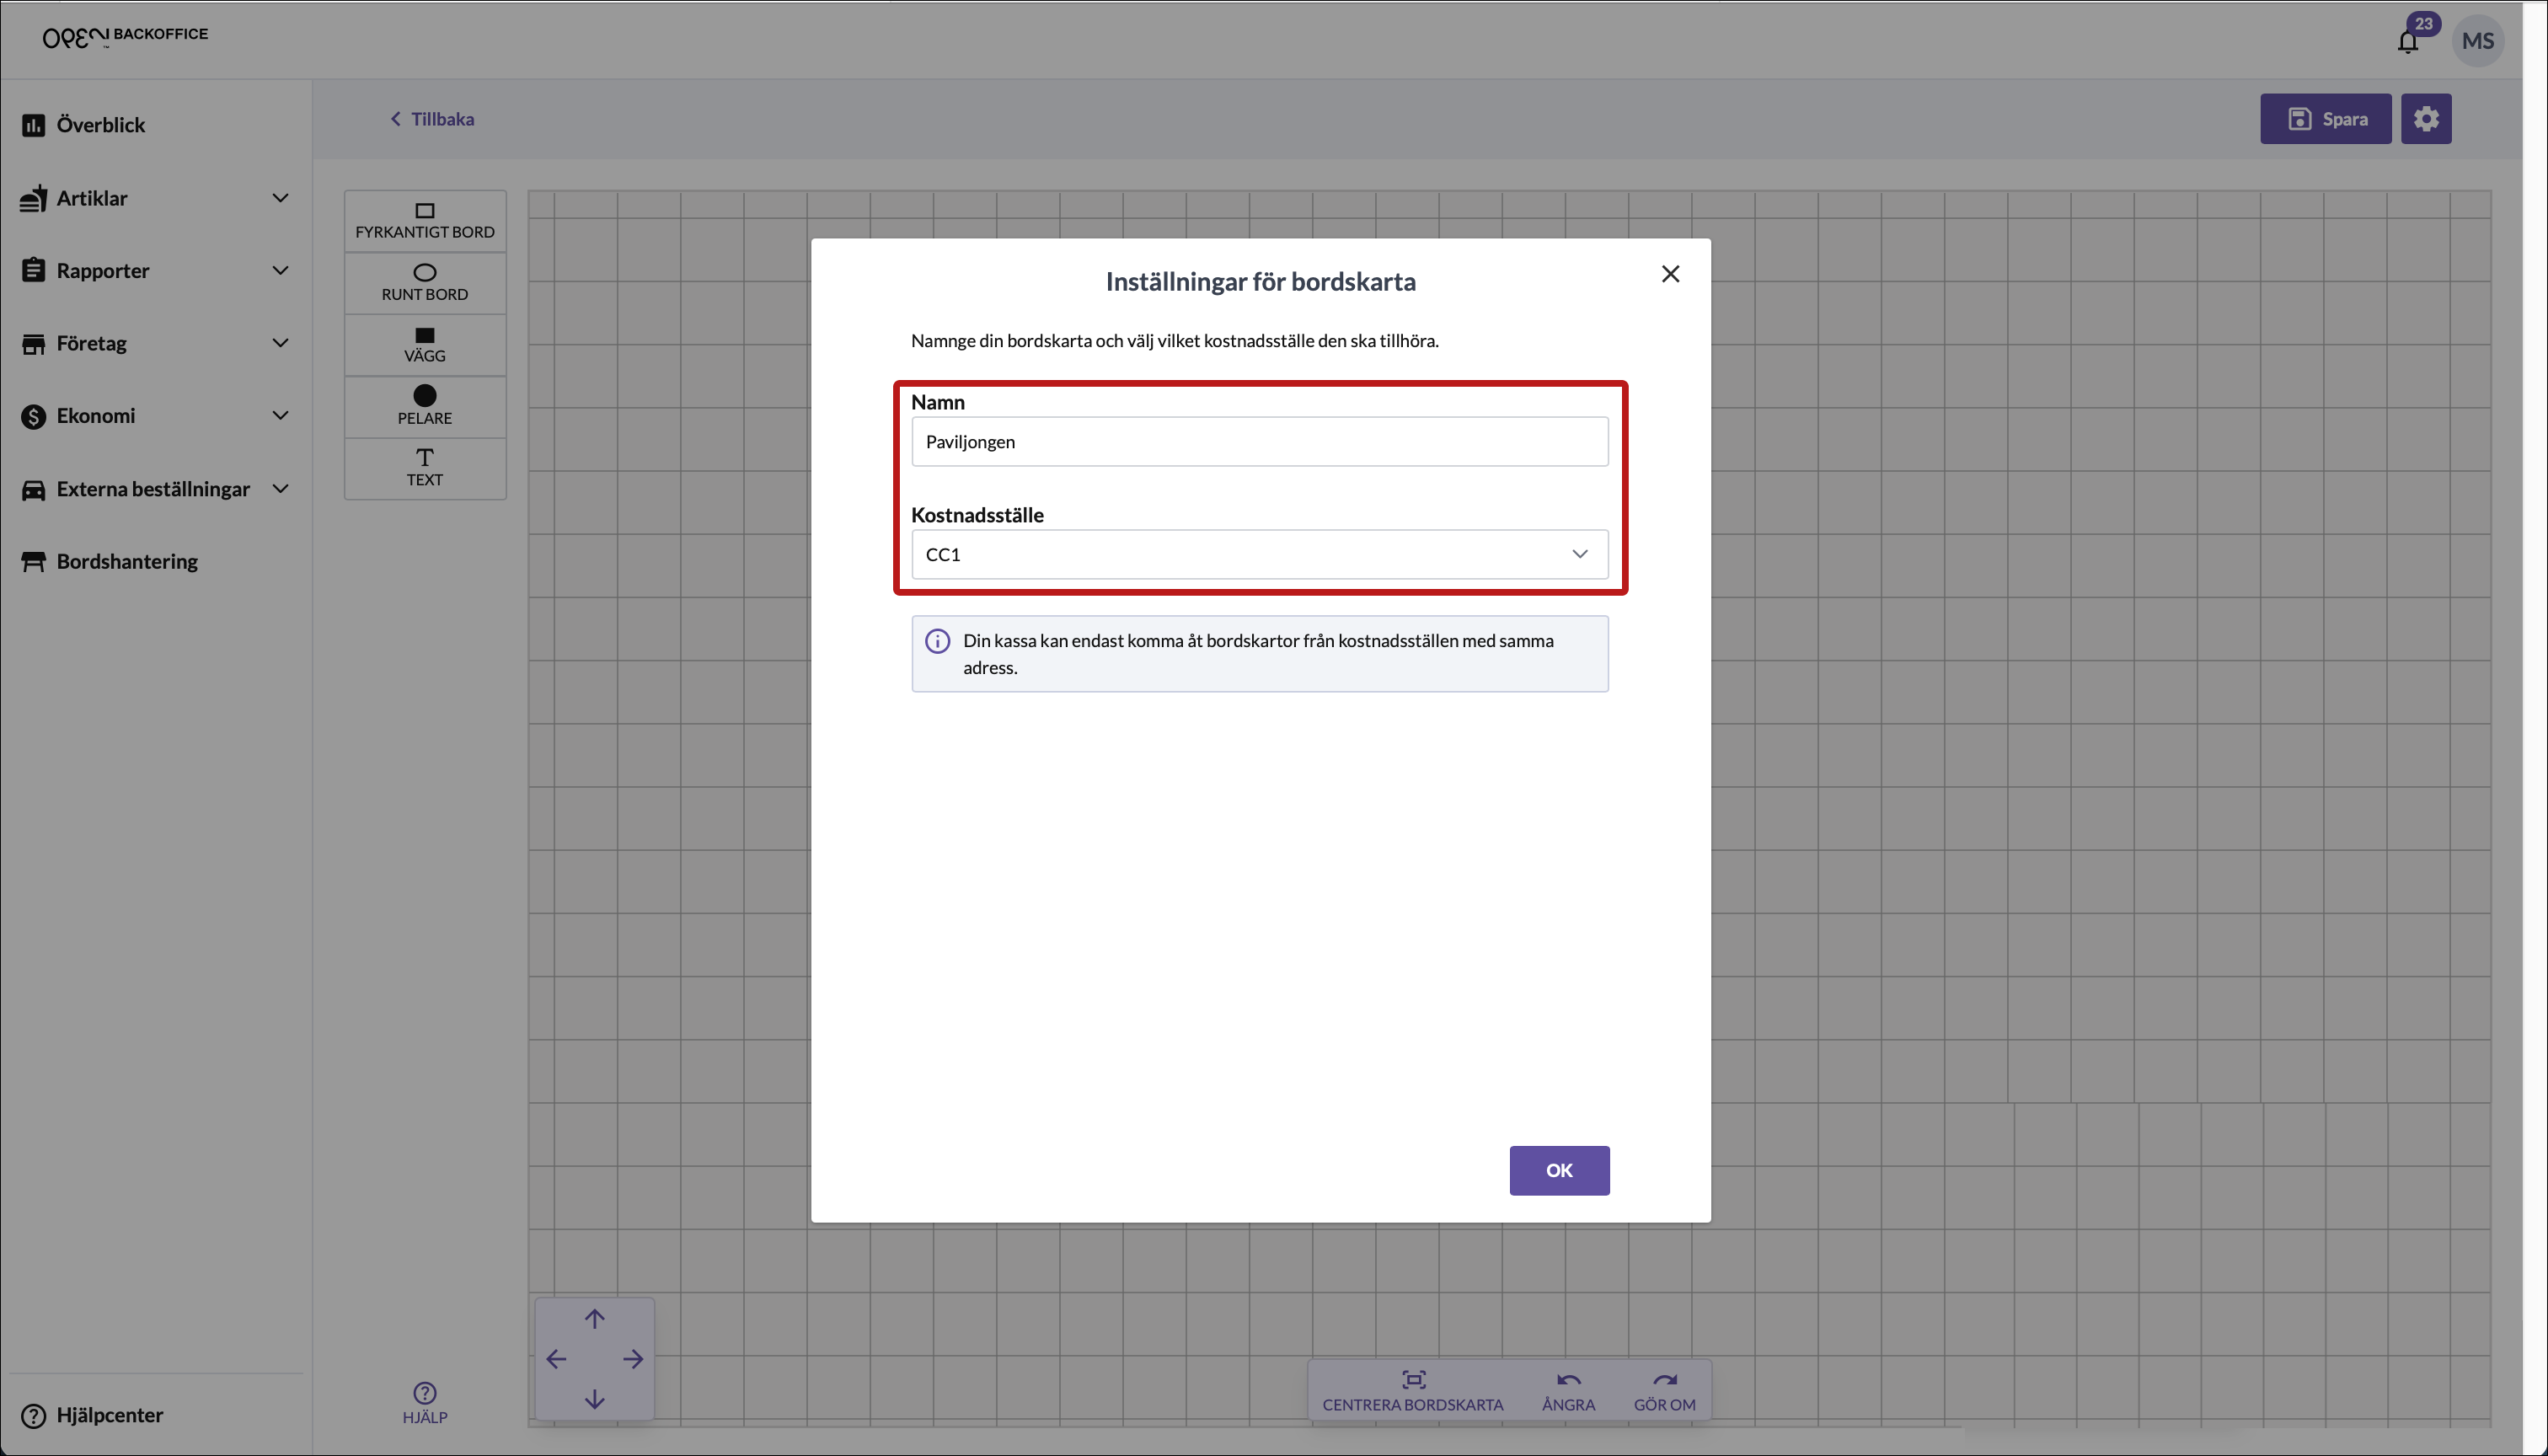Add a Pelare element

[425, 407]
